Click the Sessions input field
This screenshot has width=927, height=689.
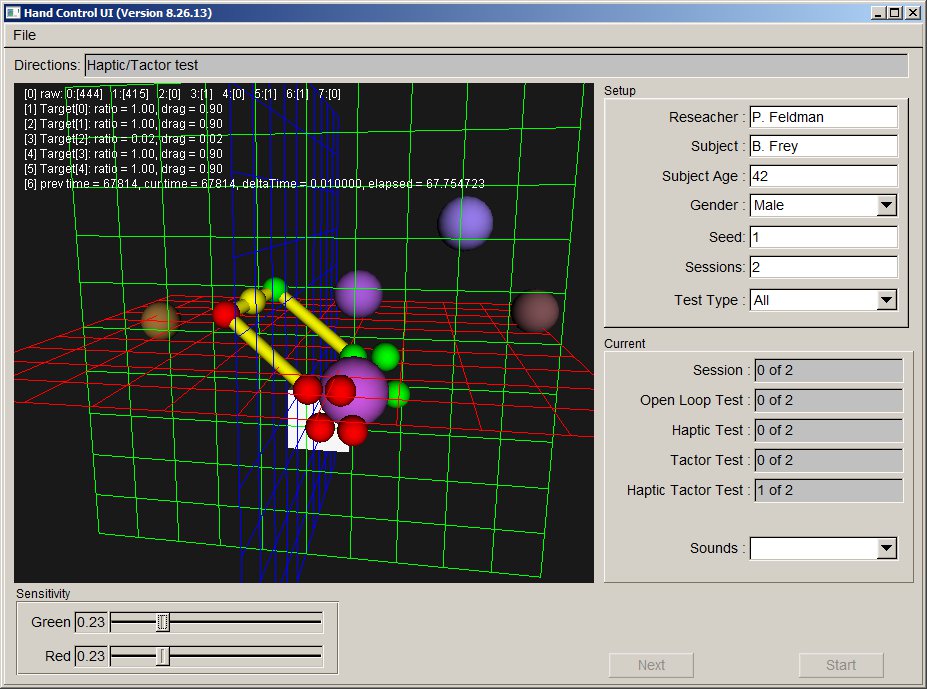823,267
